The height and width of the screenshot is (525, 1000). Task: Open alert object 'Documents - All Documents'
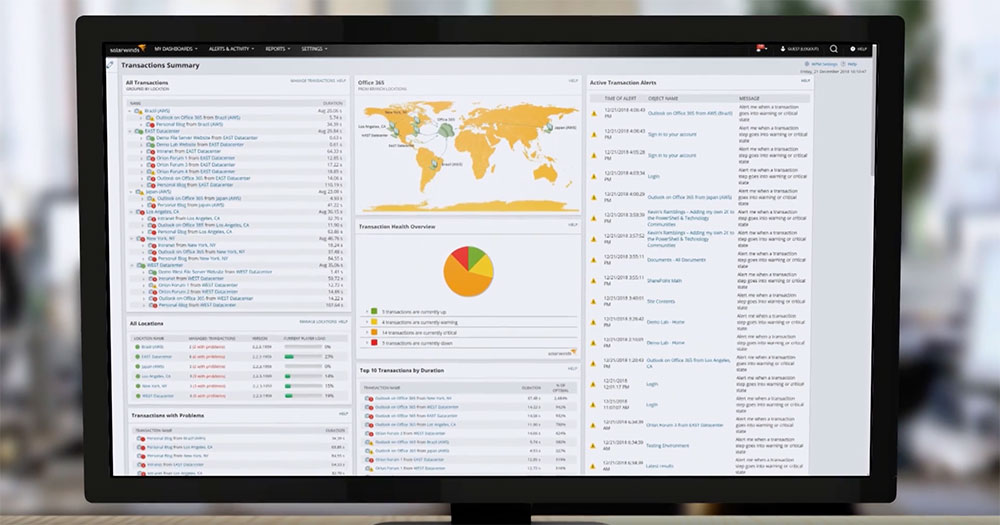[676, 260]
